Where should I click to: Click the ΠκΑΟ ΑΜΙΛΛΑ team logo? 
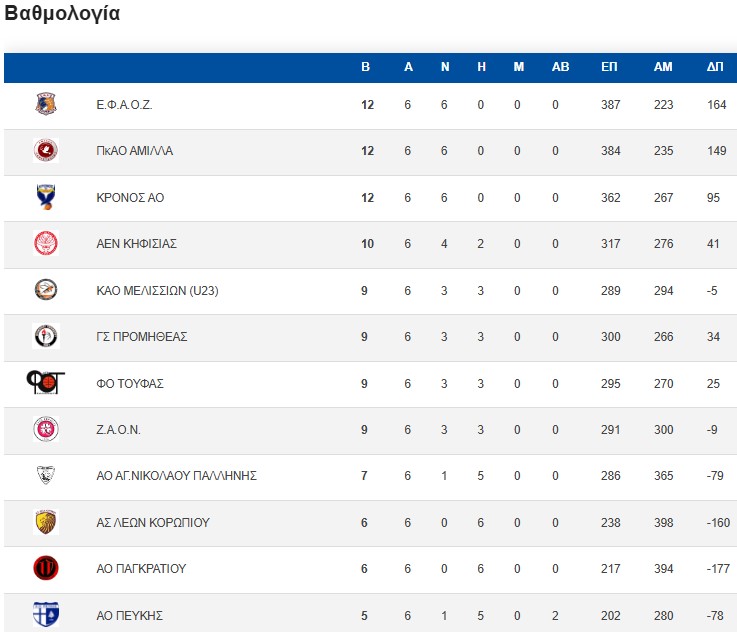coord(46,151)
